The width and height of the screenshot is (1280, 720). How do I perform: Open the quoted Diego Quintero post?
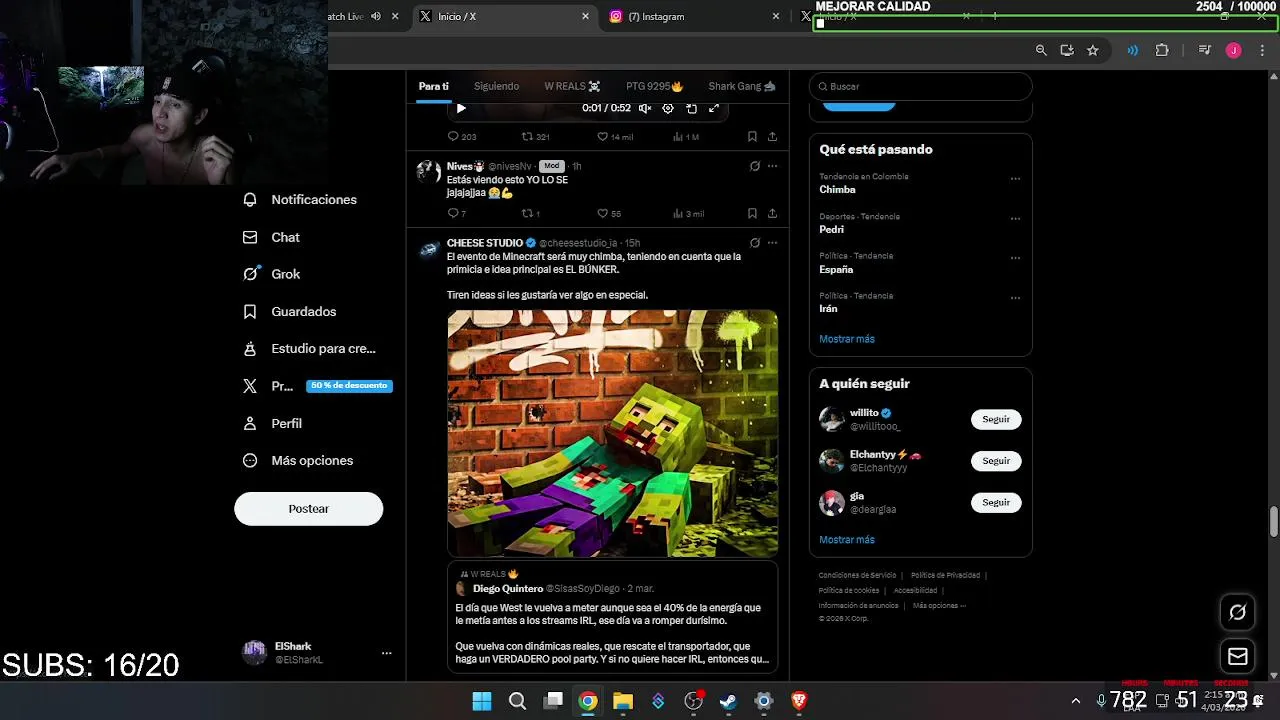612,616
